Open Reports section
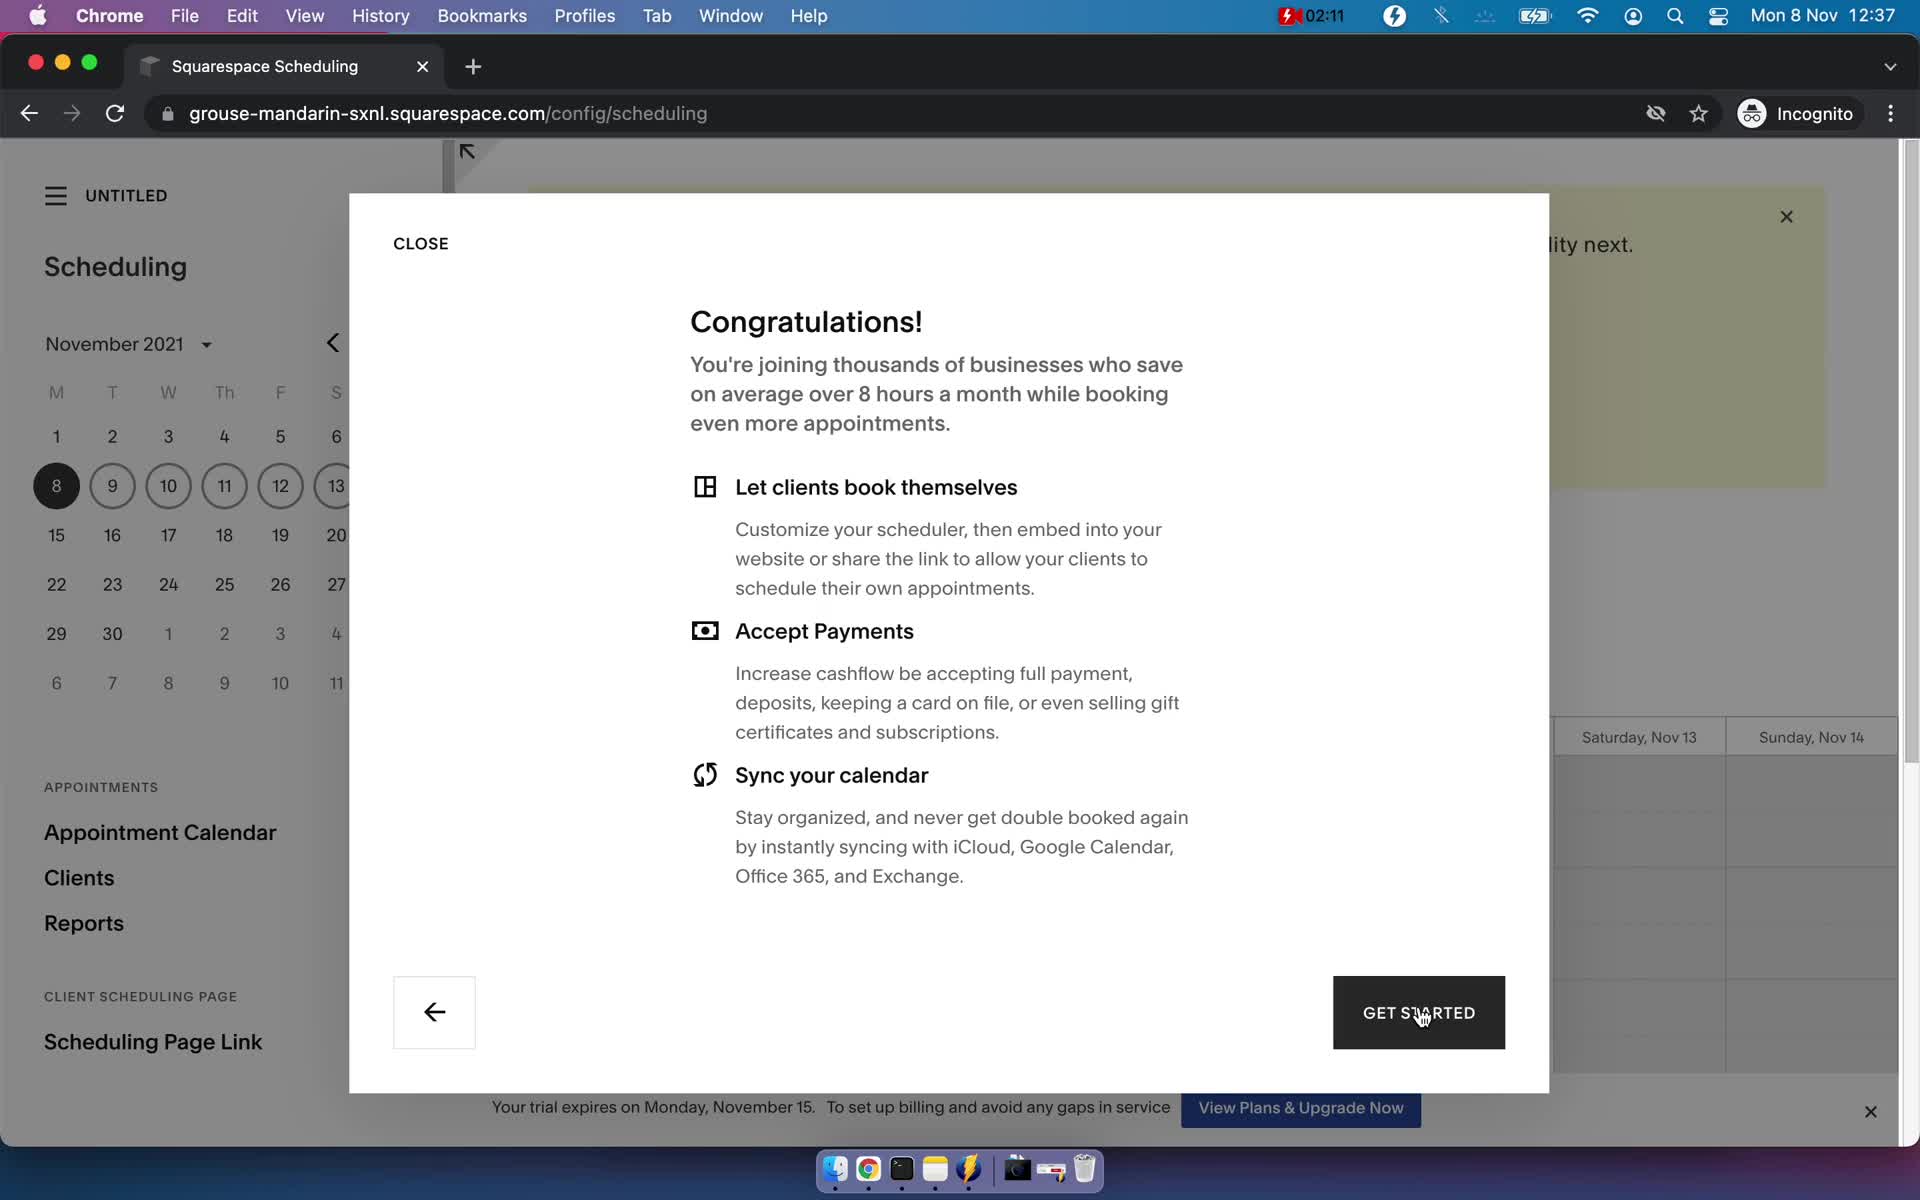 coord(83,922)
